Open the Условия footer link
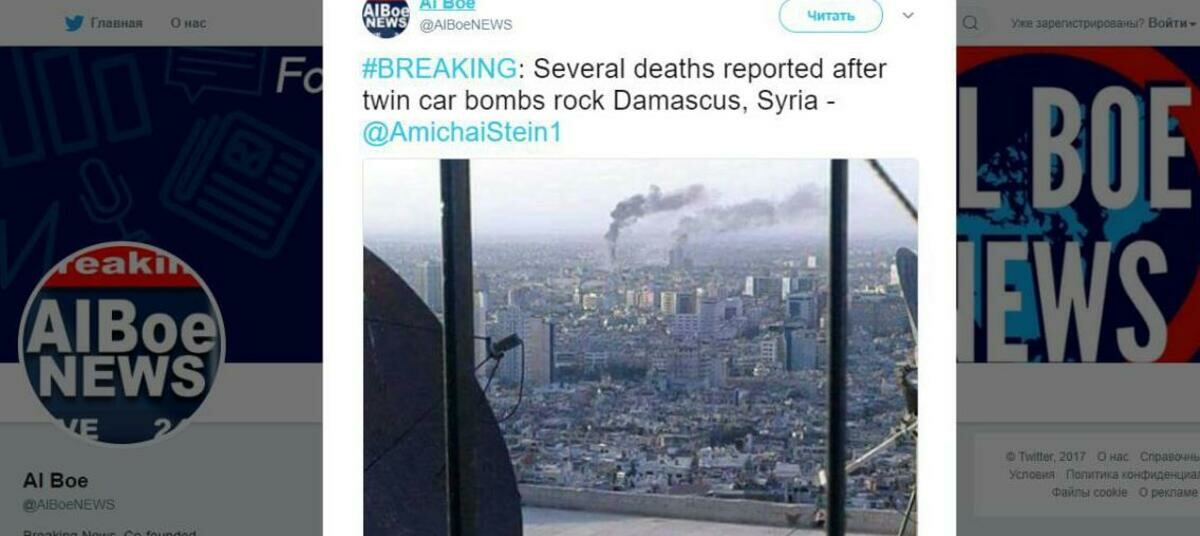Viewport: 1200px width, 536px height. pos(1031,475)
